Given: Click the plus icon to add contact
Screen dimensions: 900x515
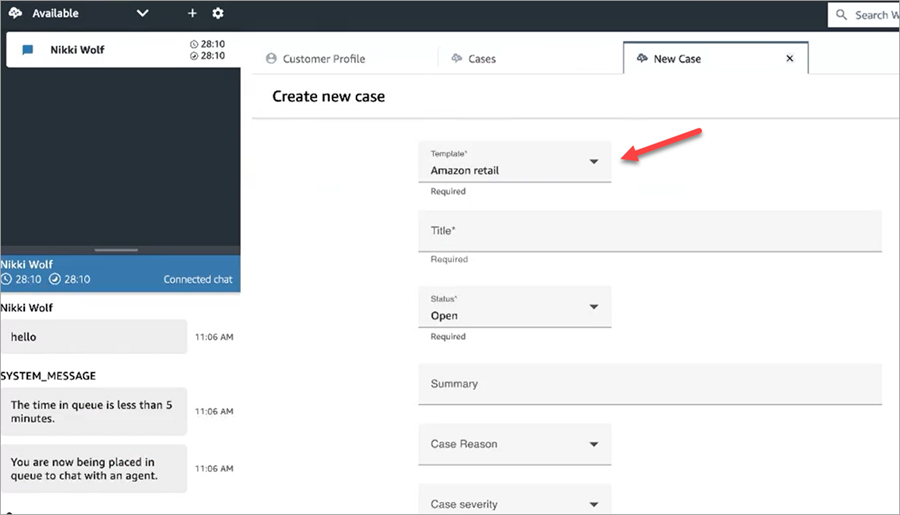Looking at the screenshot, I should click(192, 14).
